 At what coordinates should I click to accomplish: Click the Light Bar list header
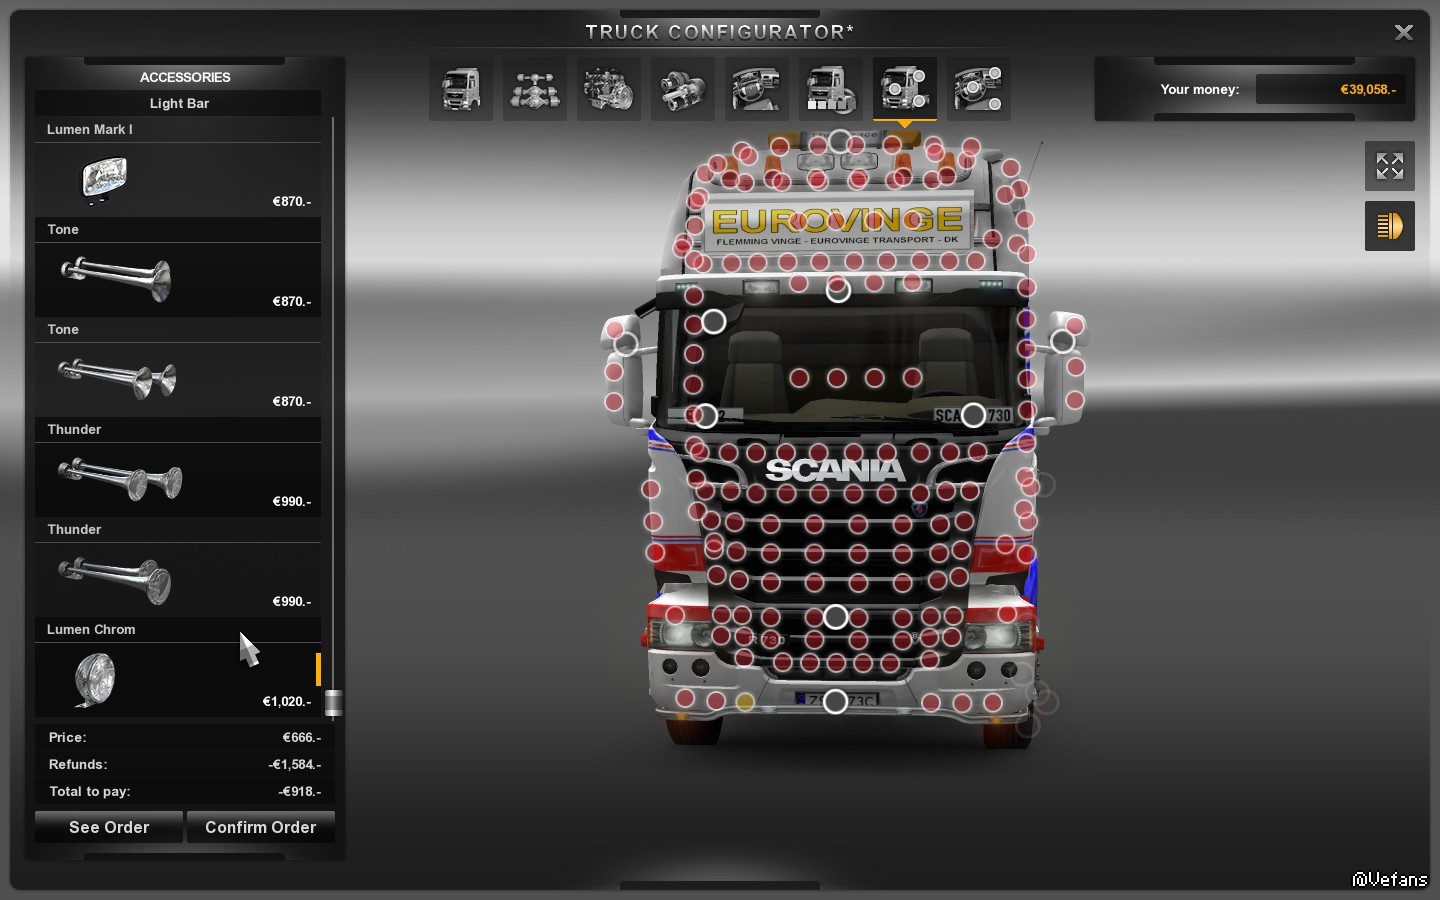coord(179,103)
